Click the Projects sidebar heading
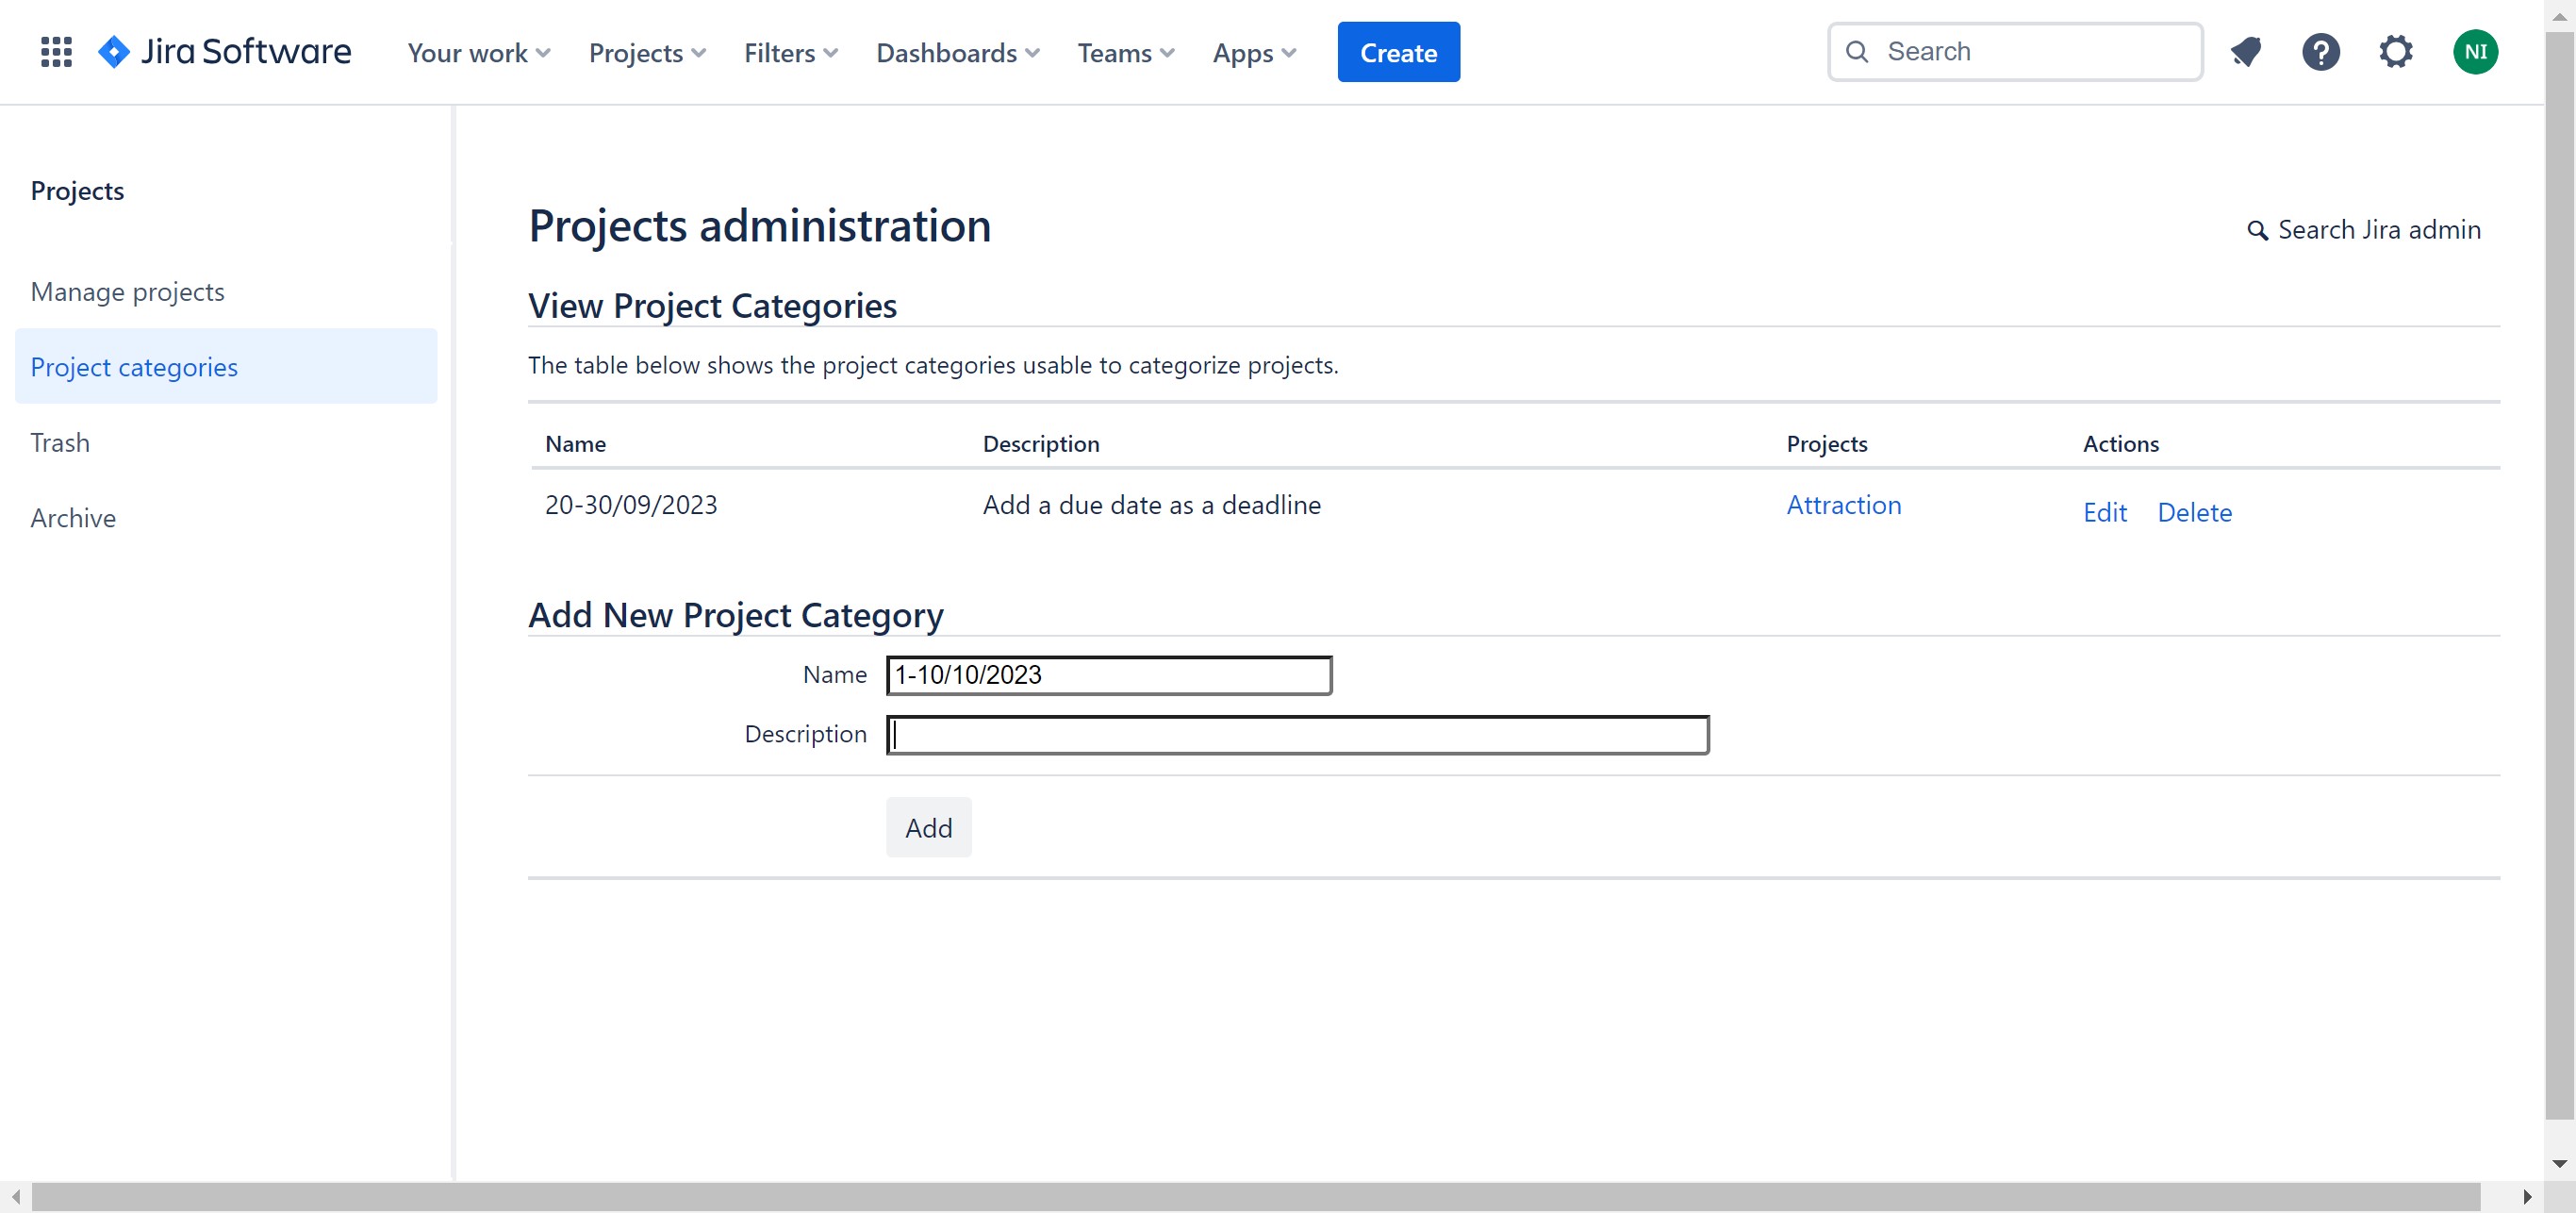 pyautogui.click(x=77, y=191)
